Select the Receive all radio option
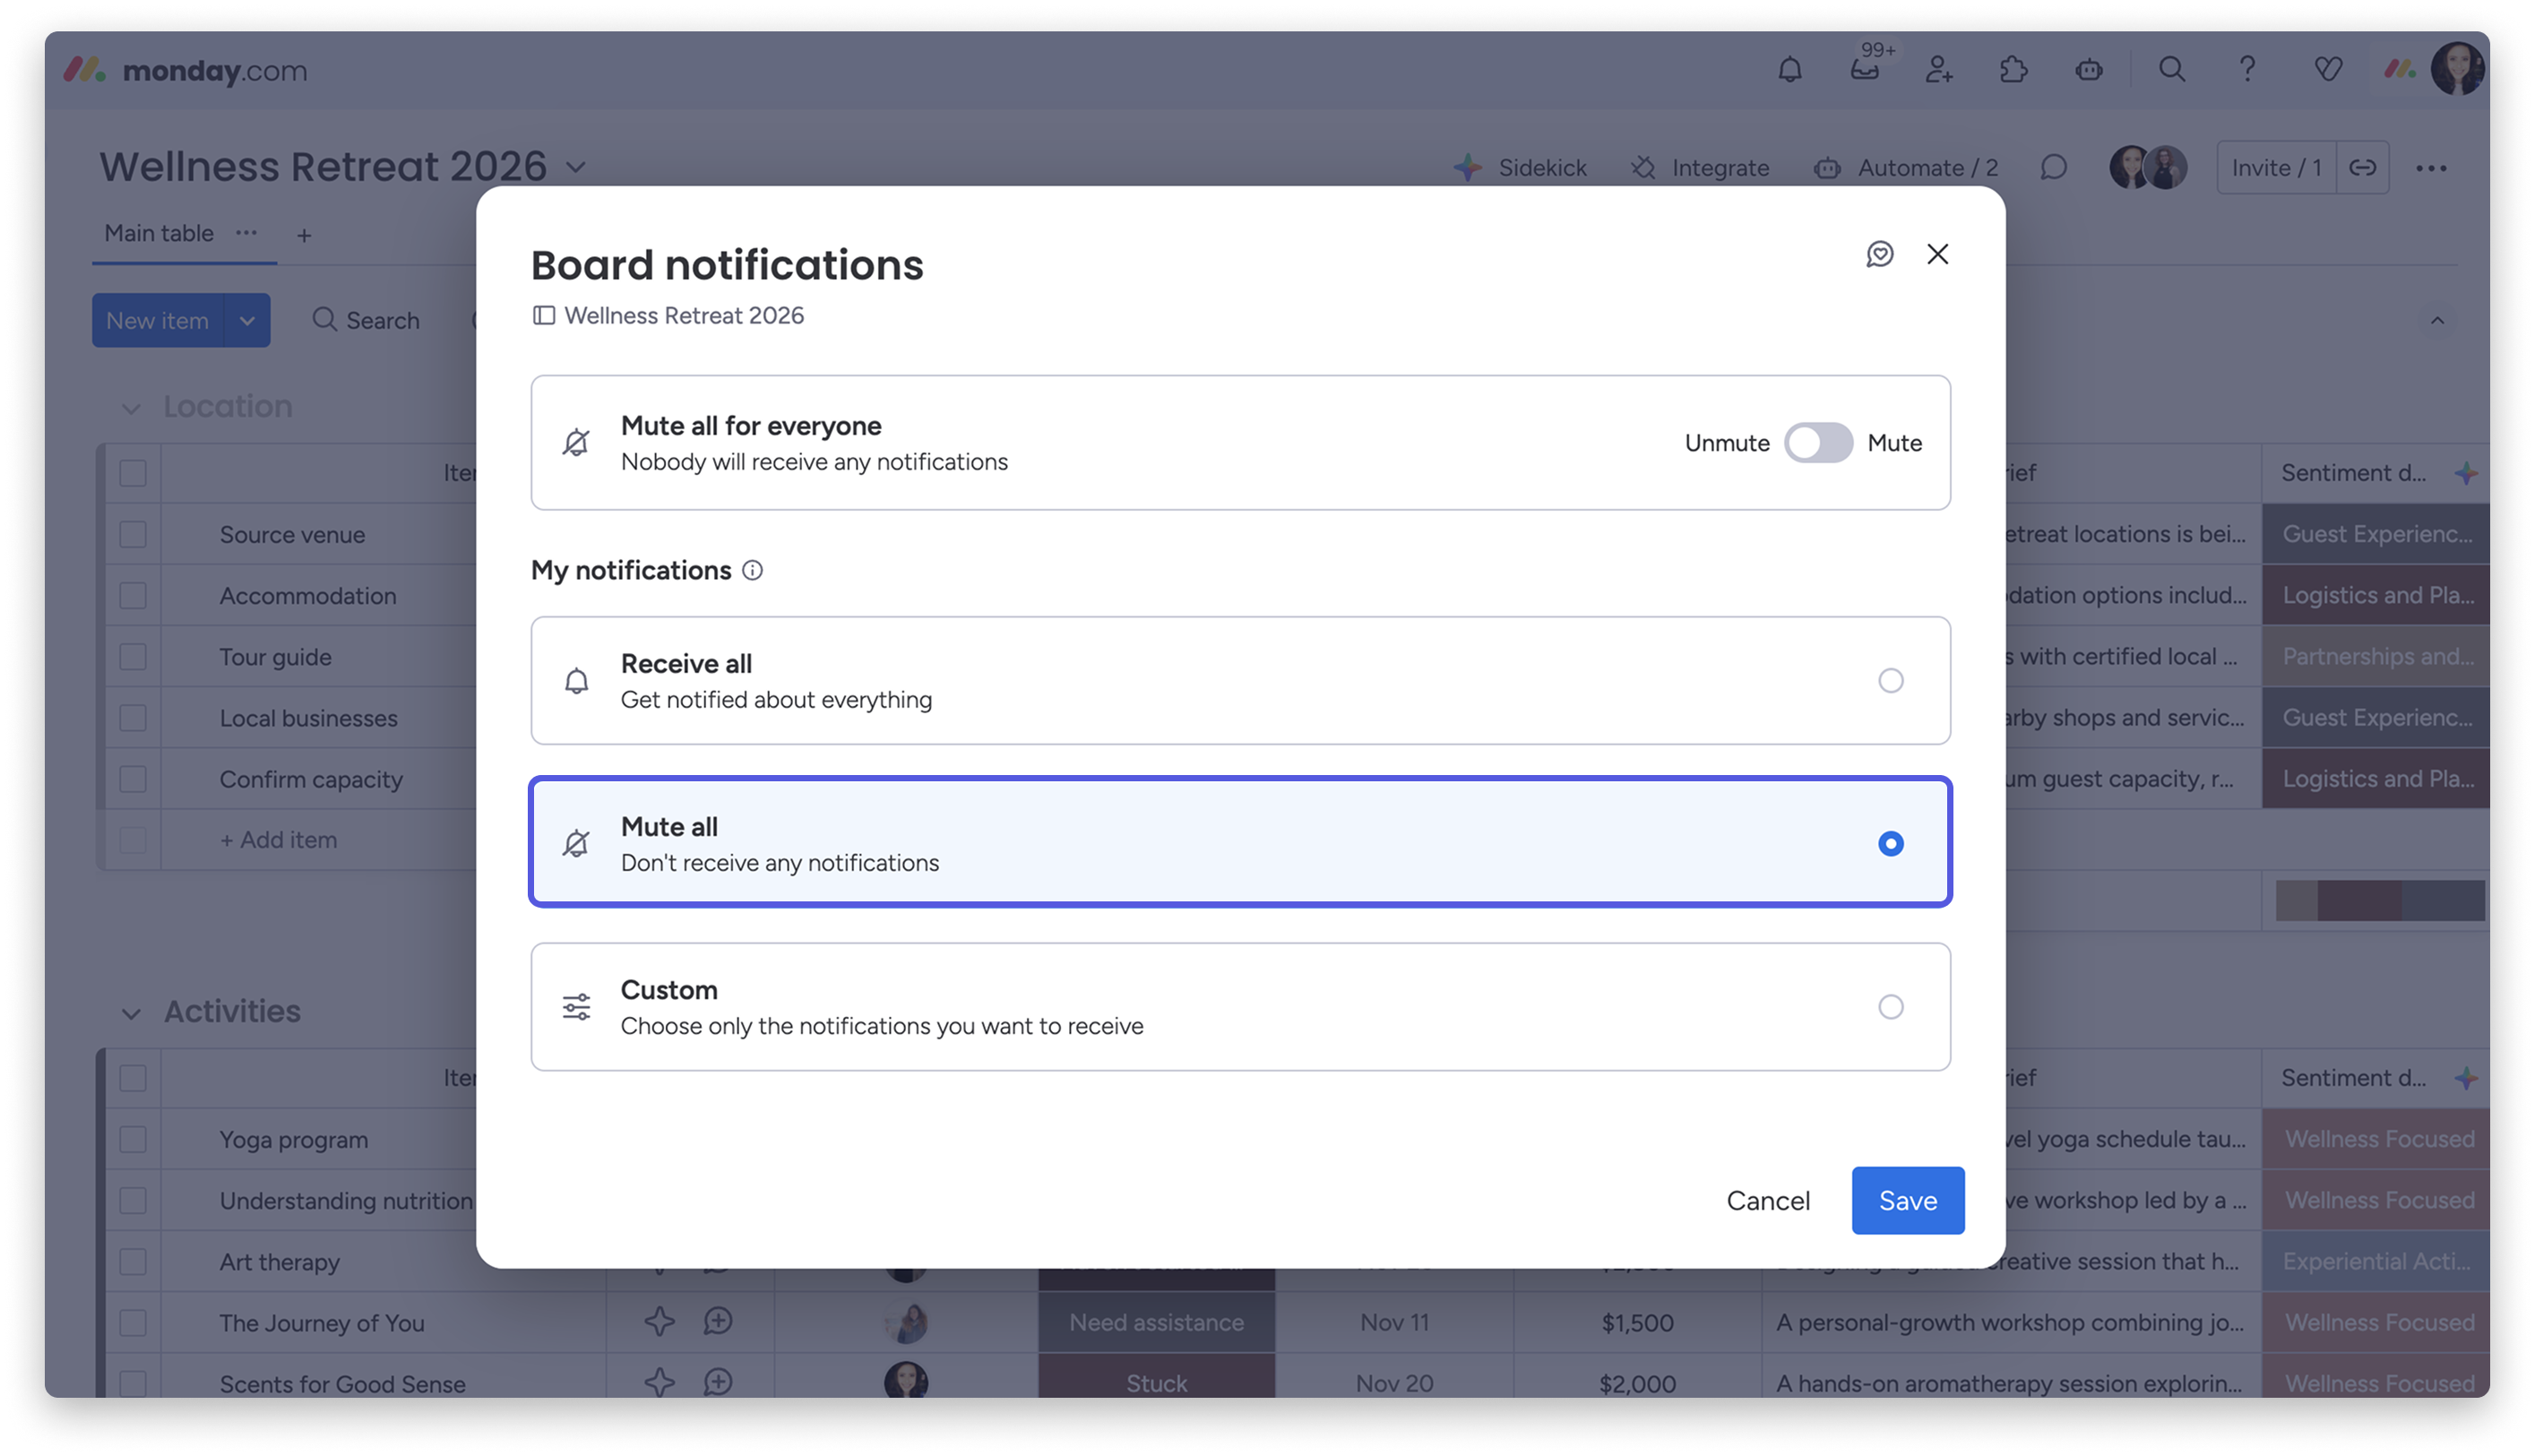 [1890, 681]
